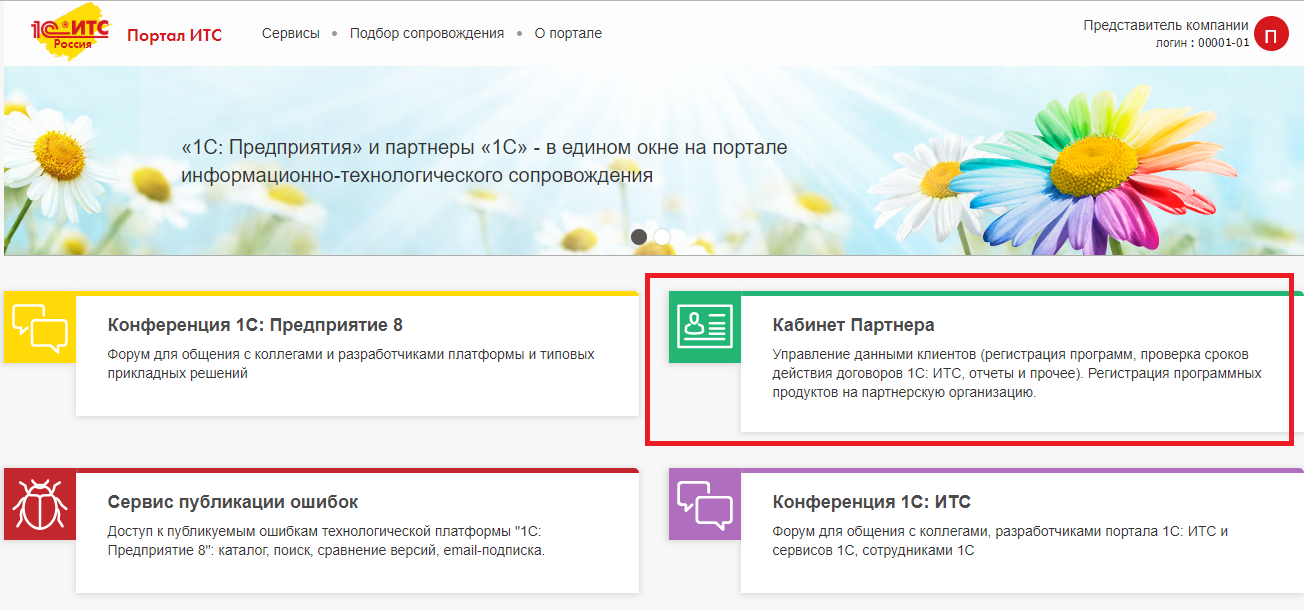The width and height of the screenshot is (1304, 610).
Task: Open the Конференция 1С: Предприятие 8 heading link
Action: pos(255,325)
